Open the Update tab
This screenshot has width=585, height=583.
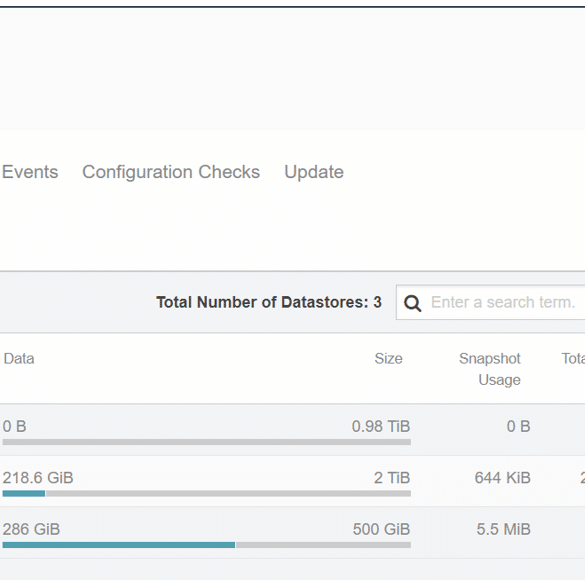[314, 172]
